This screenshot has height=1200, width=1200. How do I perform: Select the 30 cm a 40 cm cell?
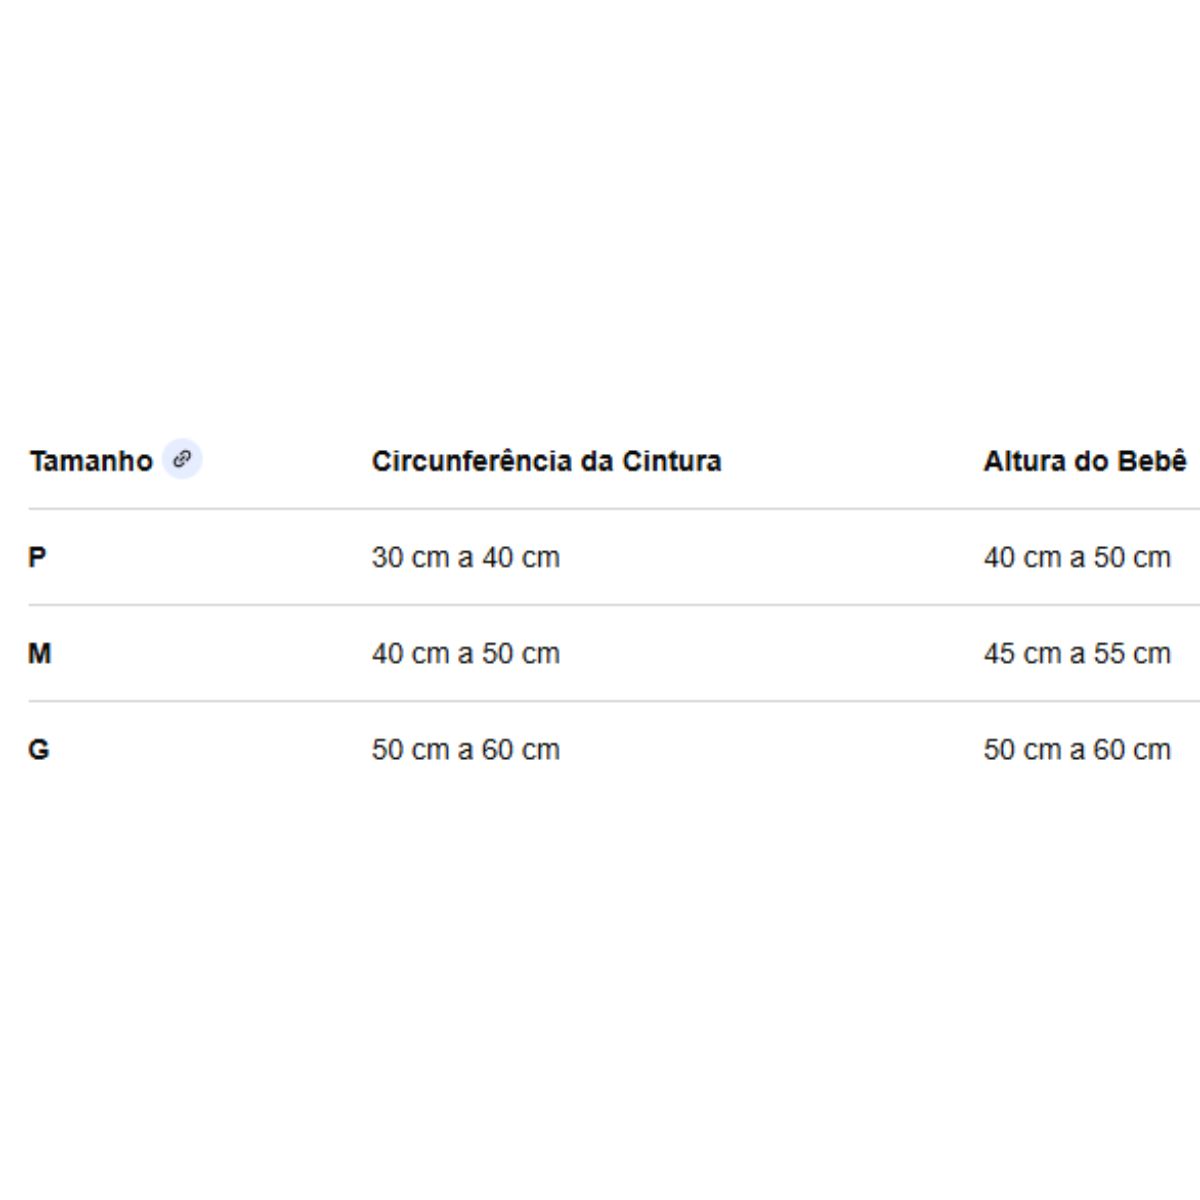[465, 557]
